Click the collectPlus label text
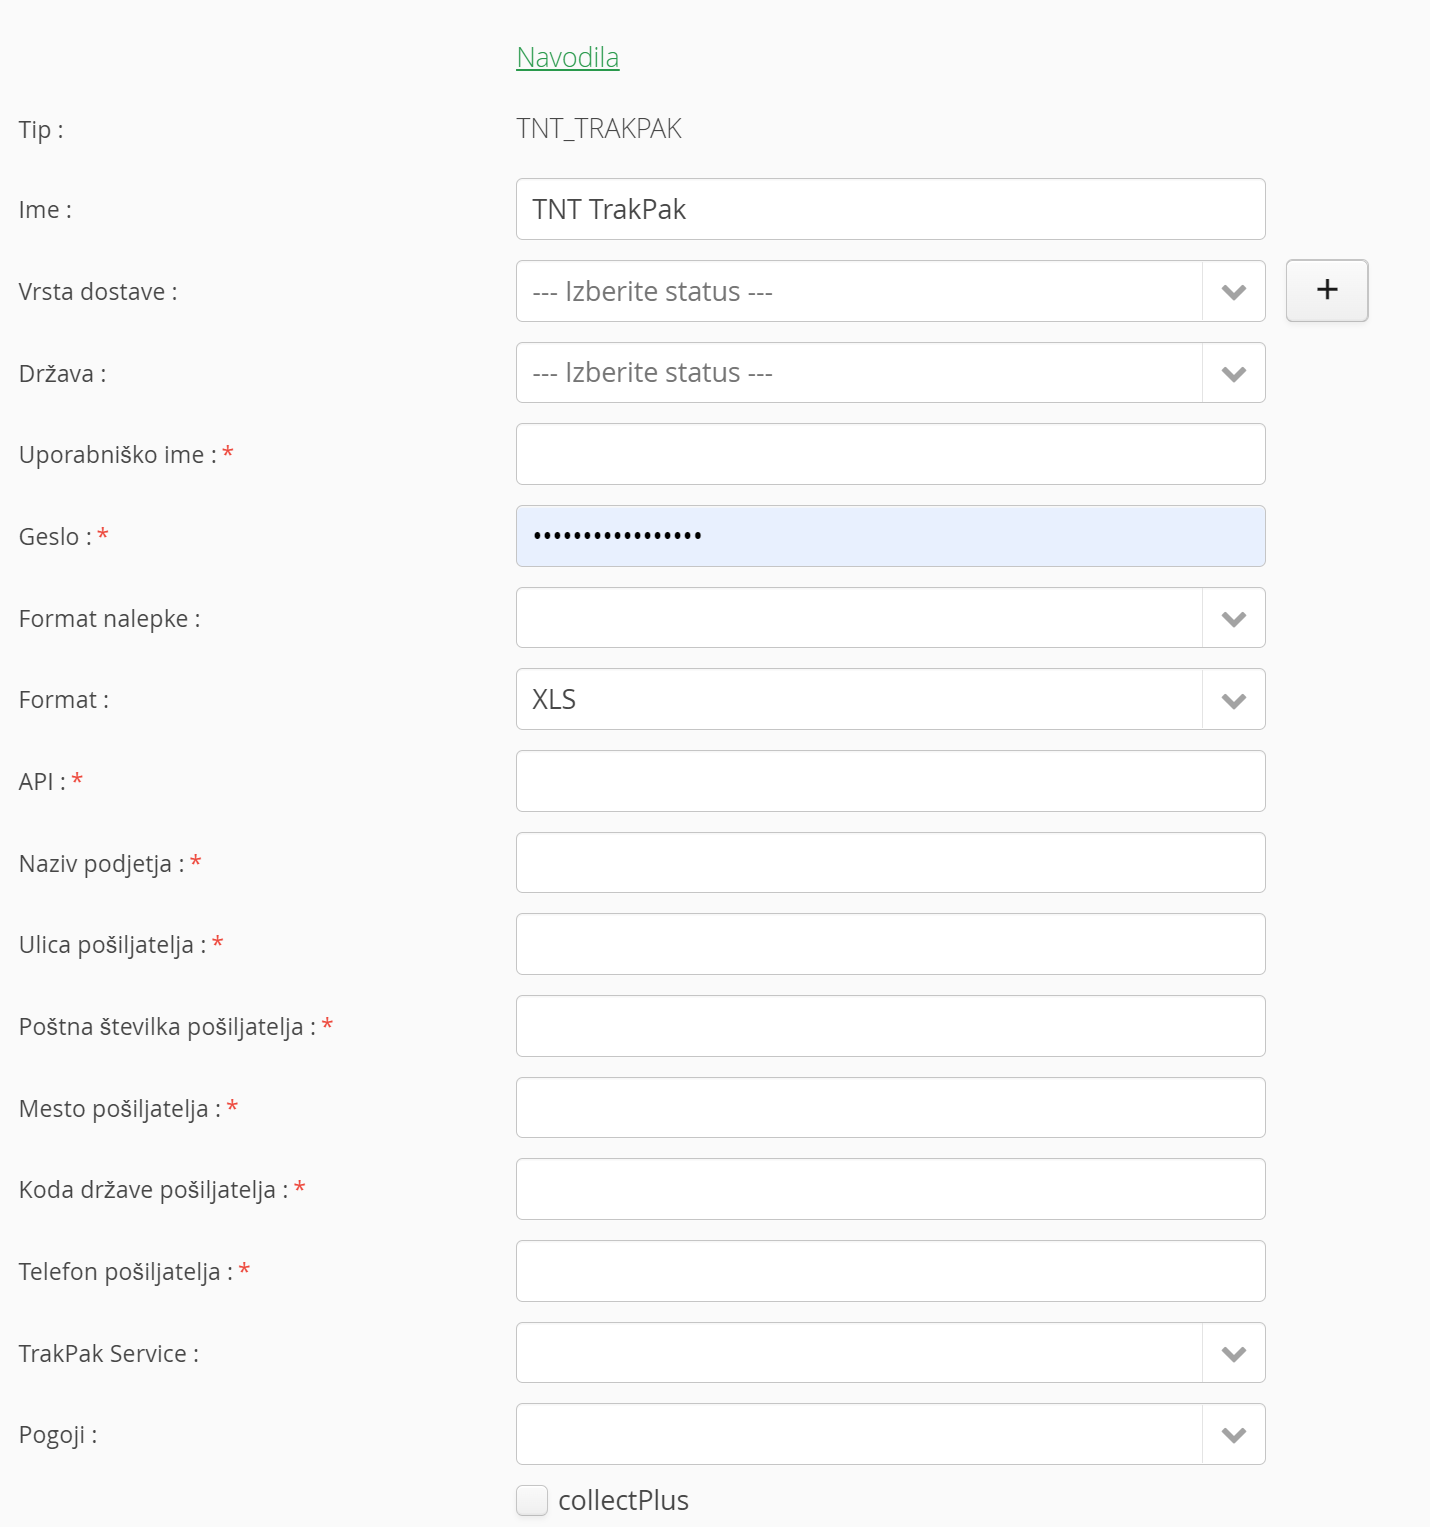 [x=623, y=1500]
